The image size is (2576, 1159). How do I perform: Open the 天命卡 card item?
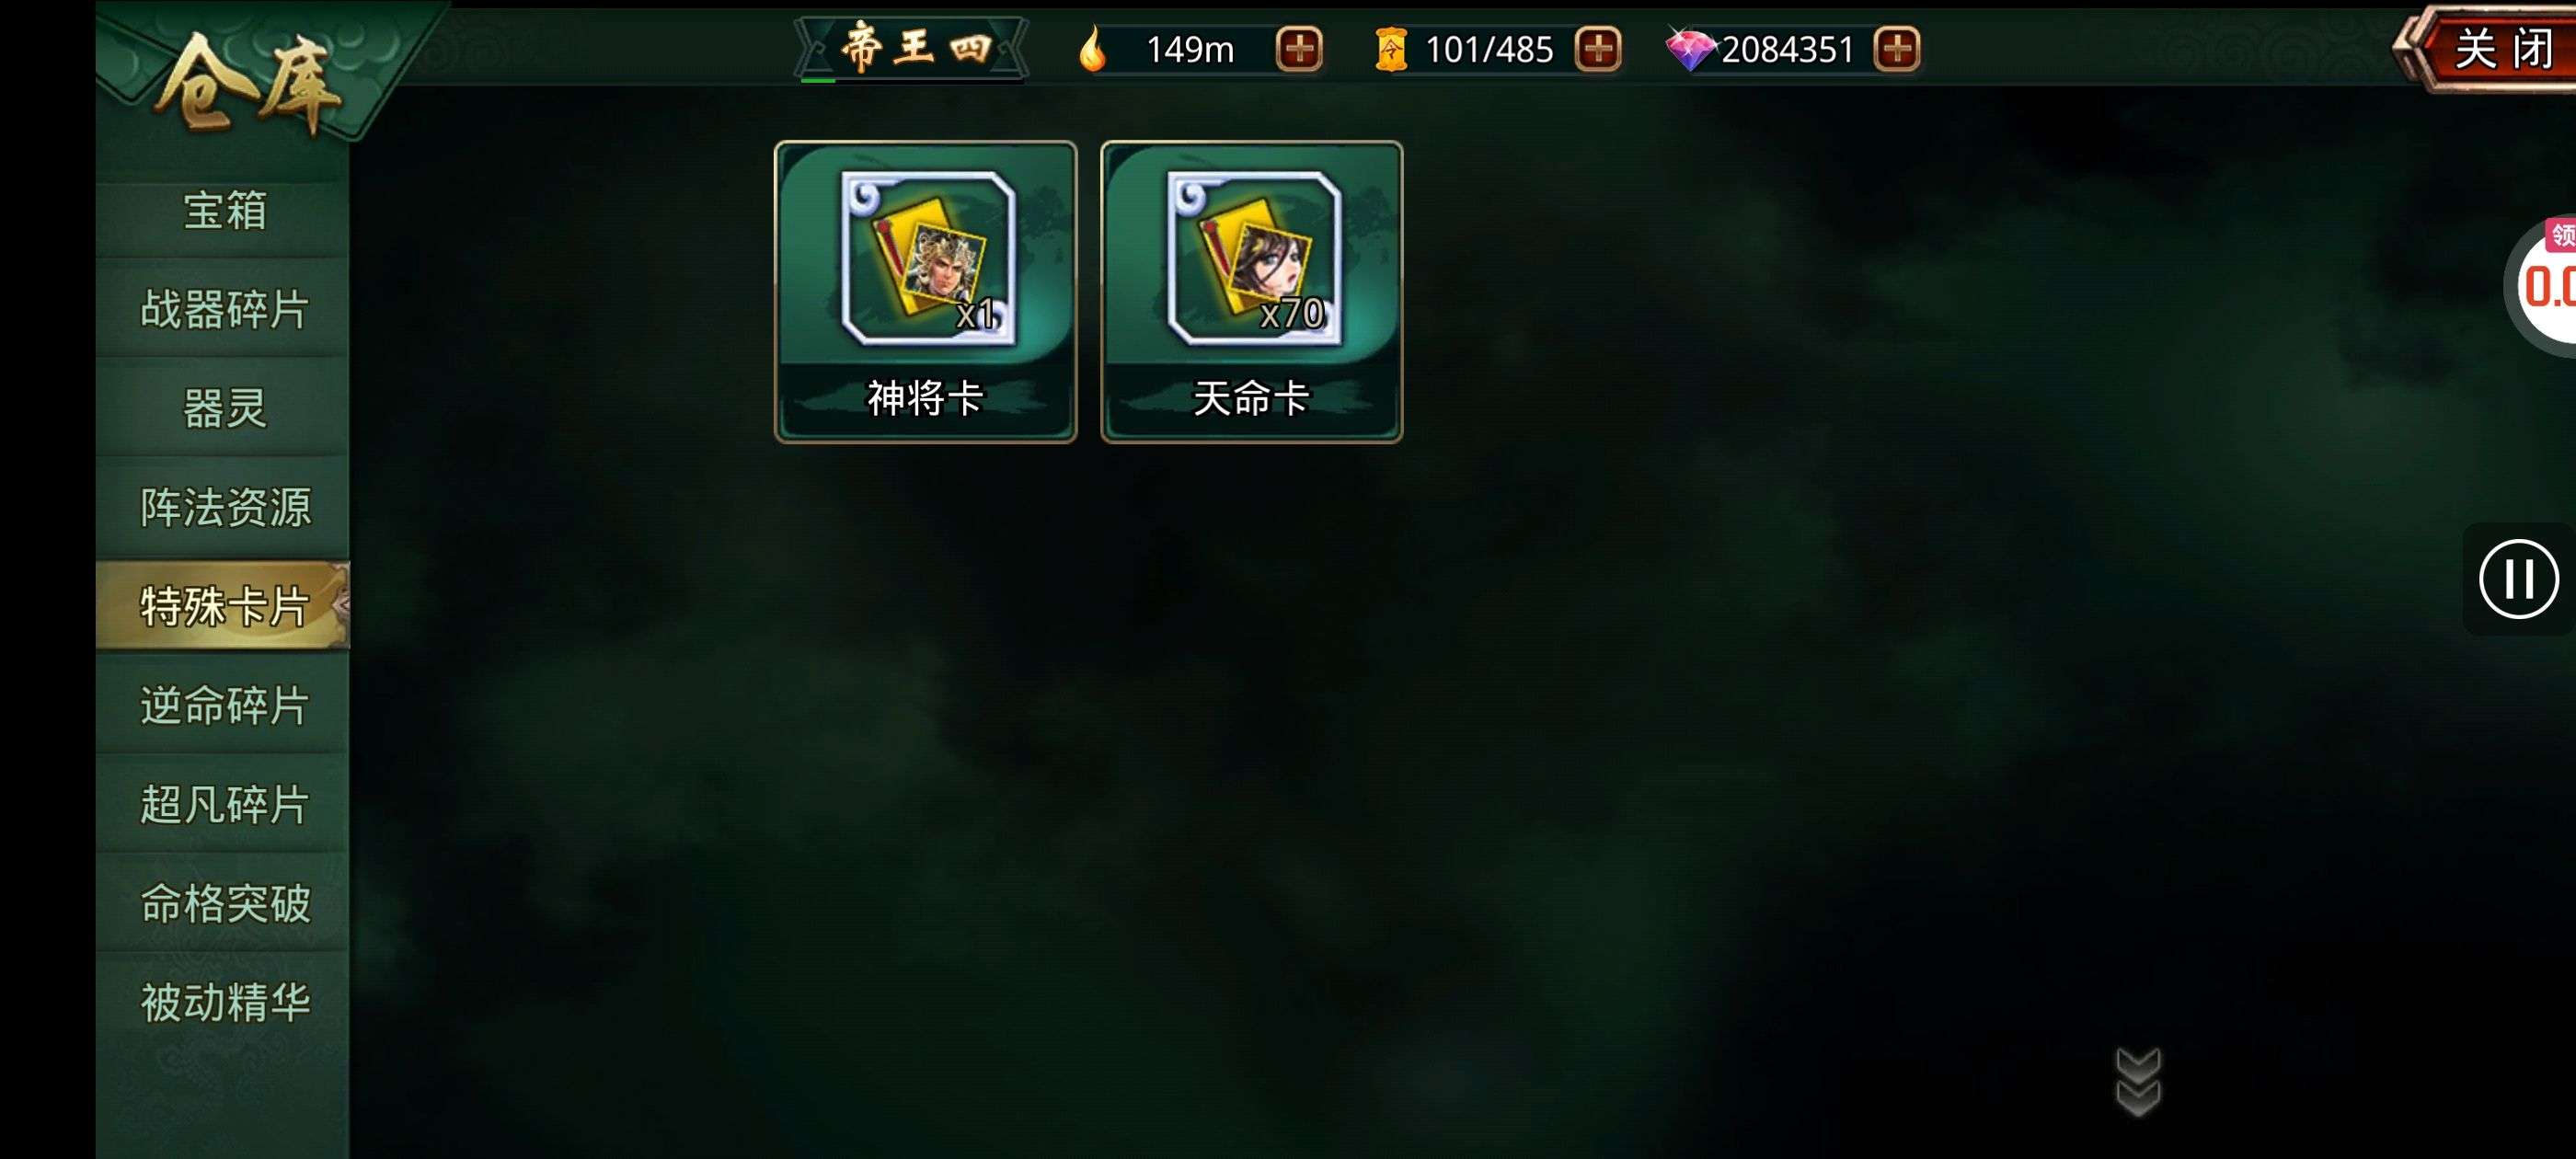pyautogui.click(x=1251, y=291)
